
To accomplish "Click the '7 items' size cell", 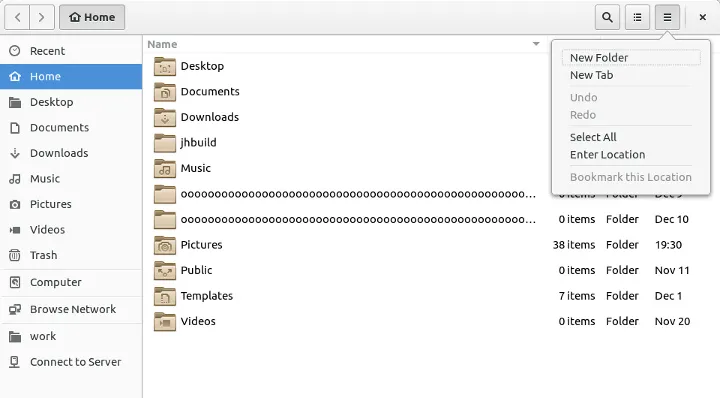I will point(577,296).
